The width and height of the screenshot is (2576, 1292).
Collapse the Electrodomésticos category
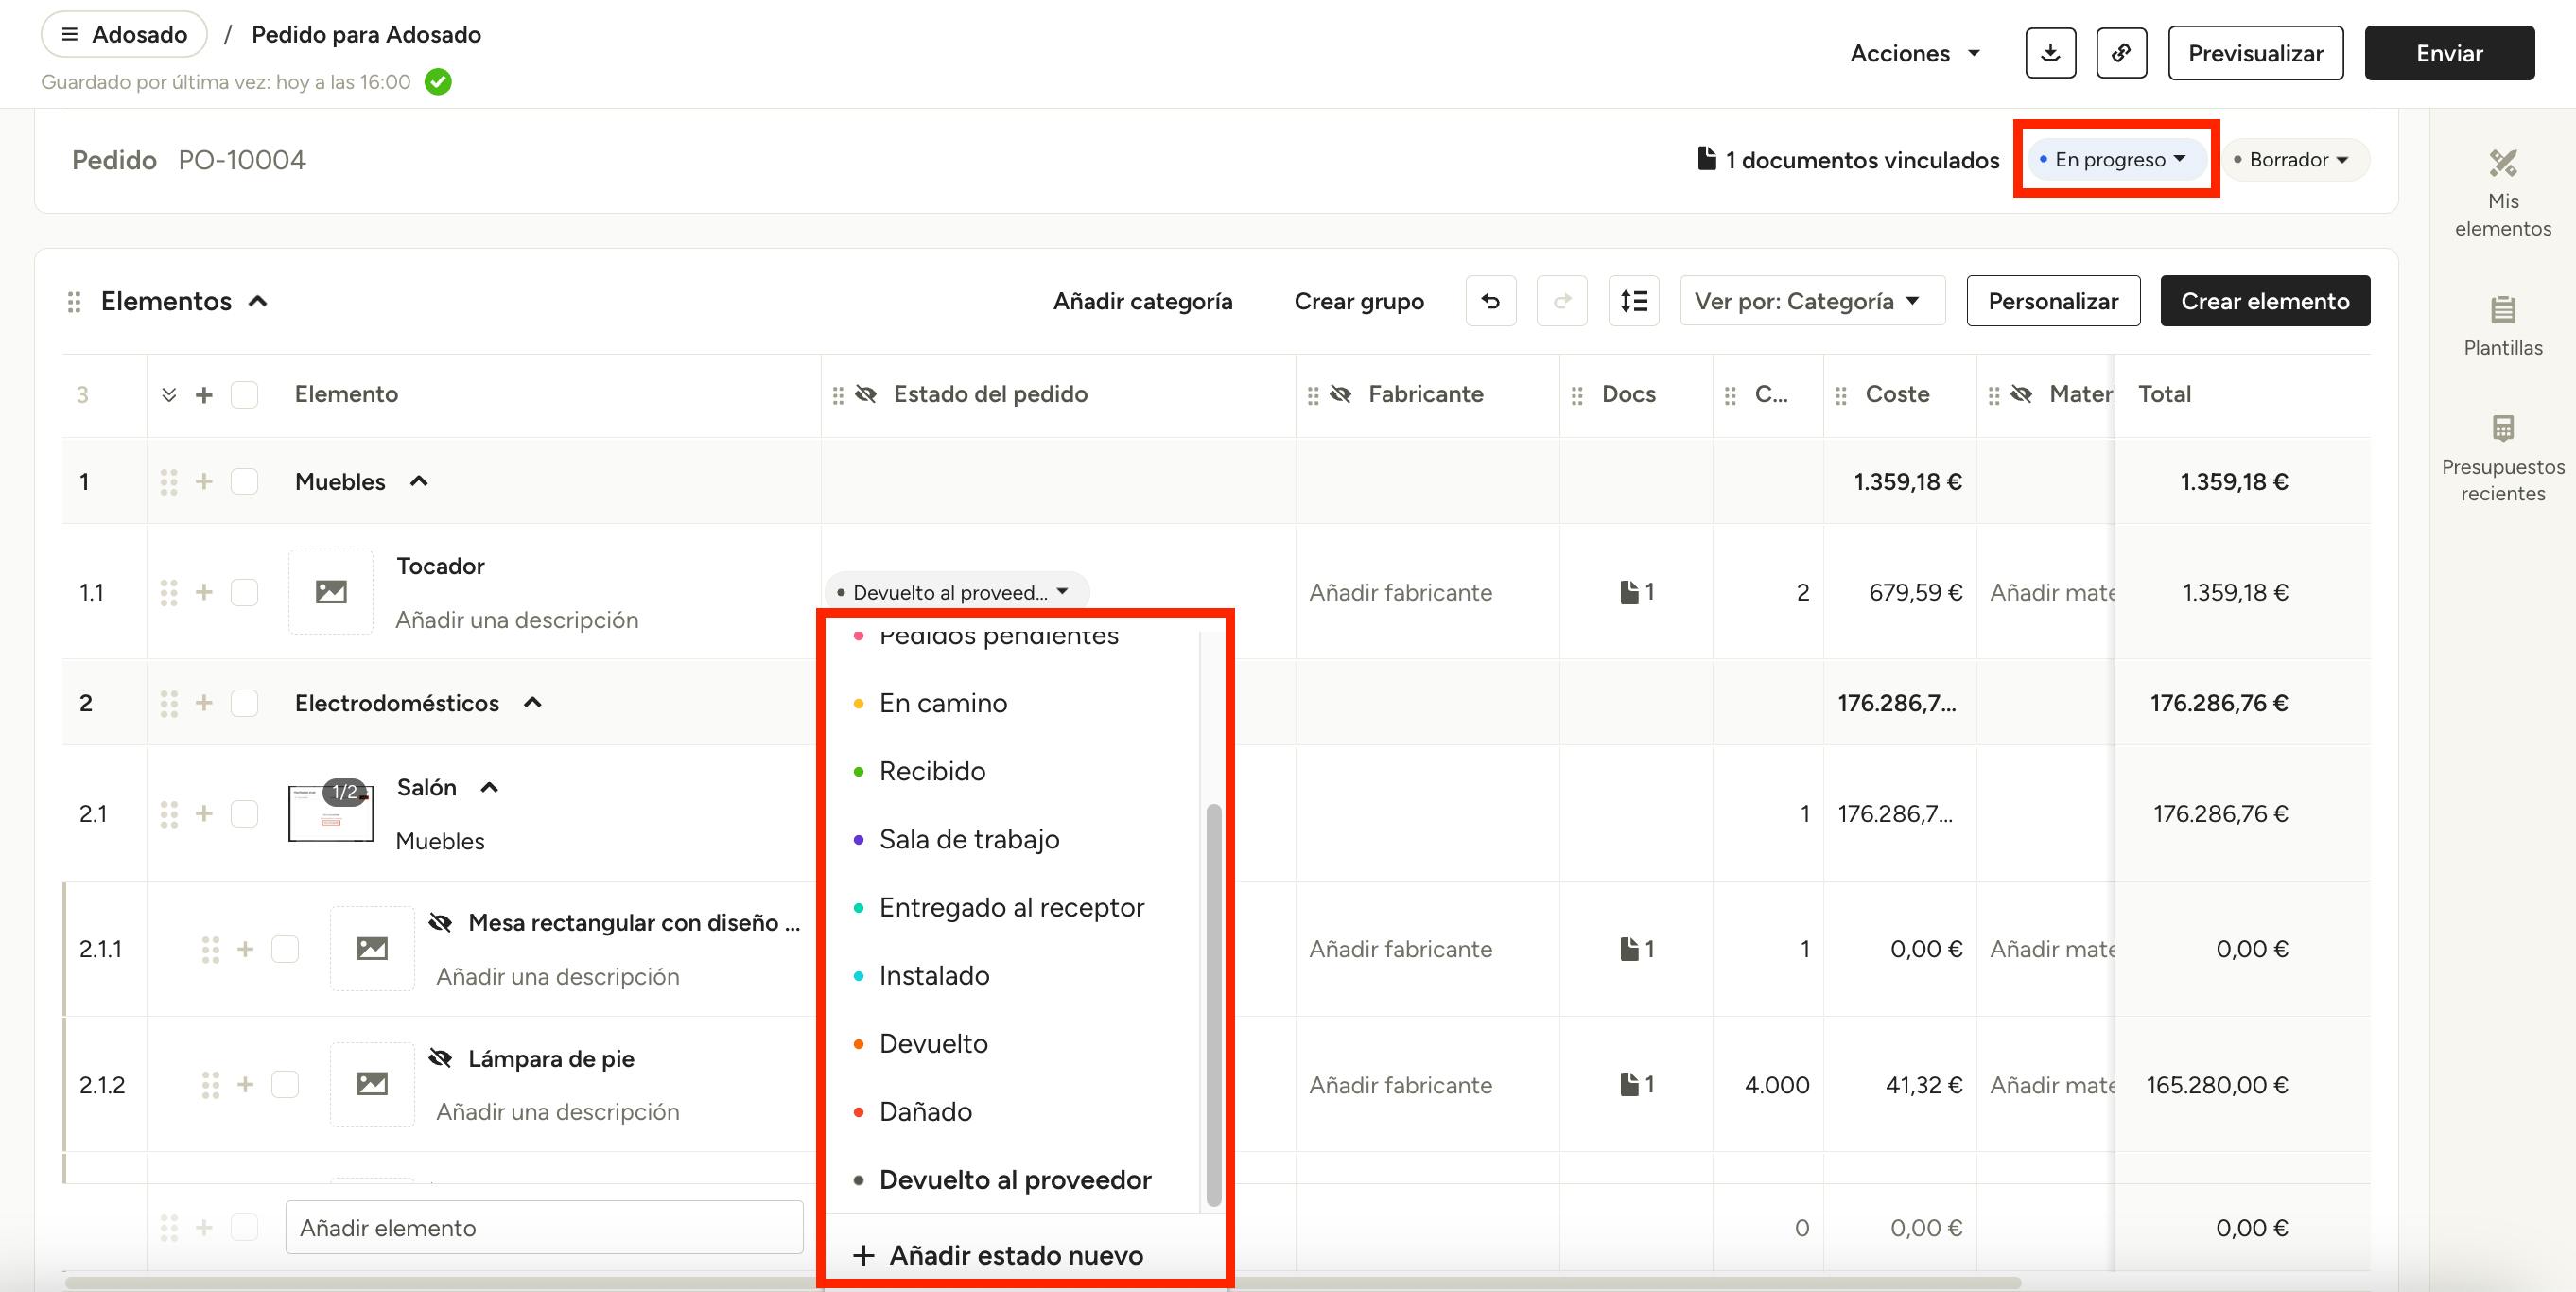coord(533,703)
